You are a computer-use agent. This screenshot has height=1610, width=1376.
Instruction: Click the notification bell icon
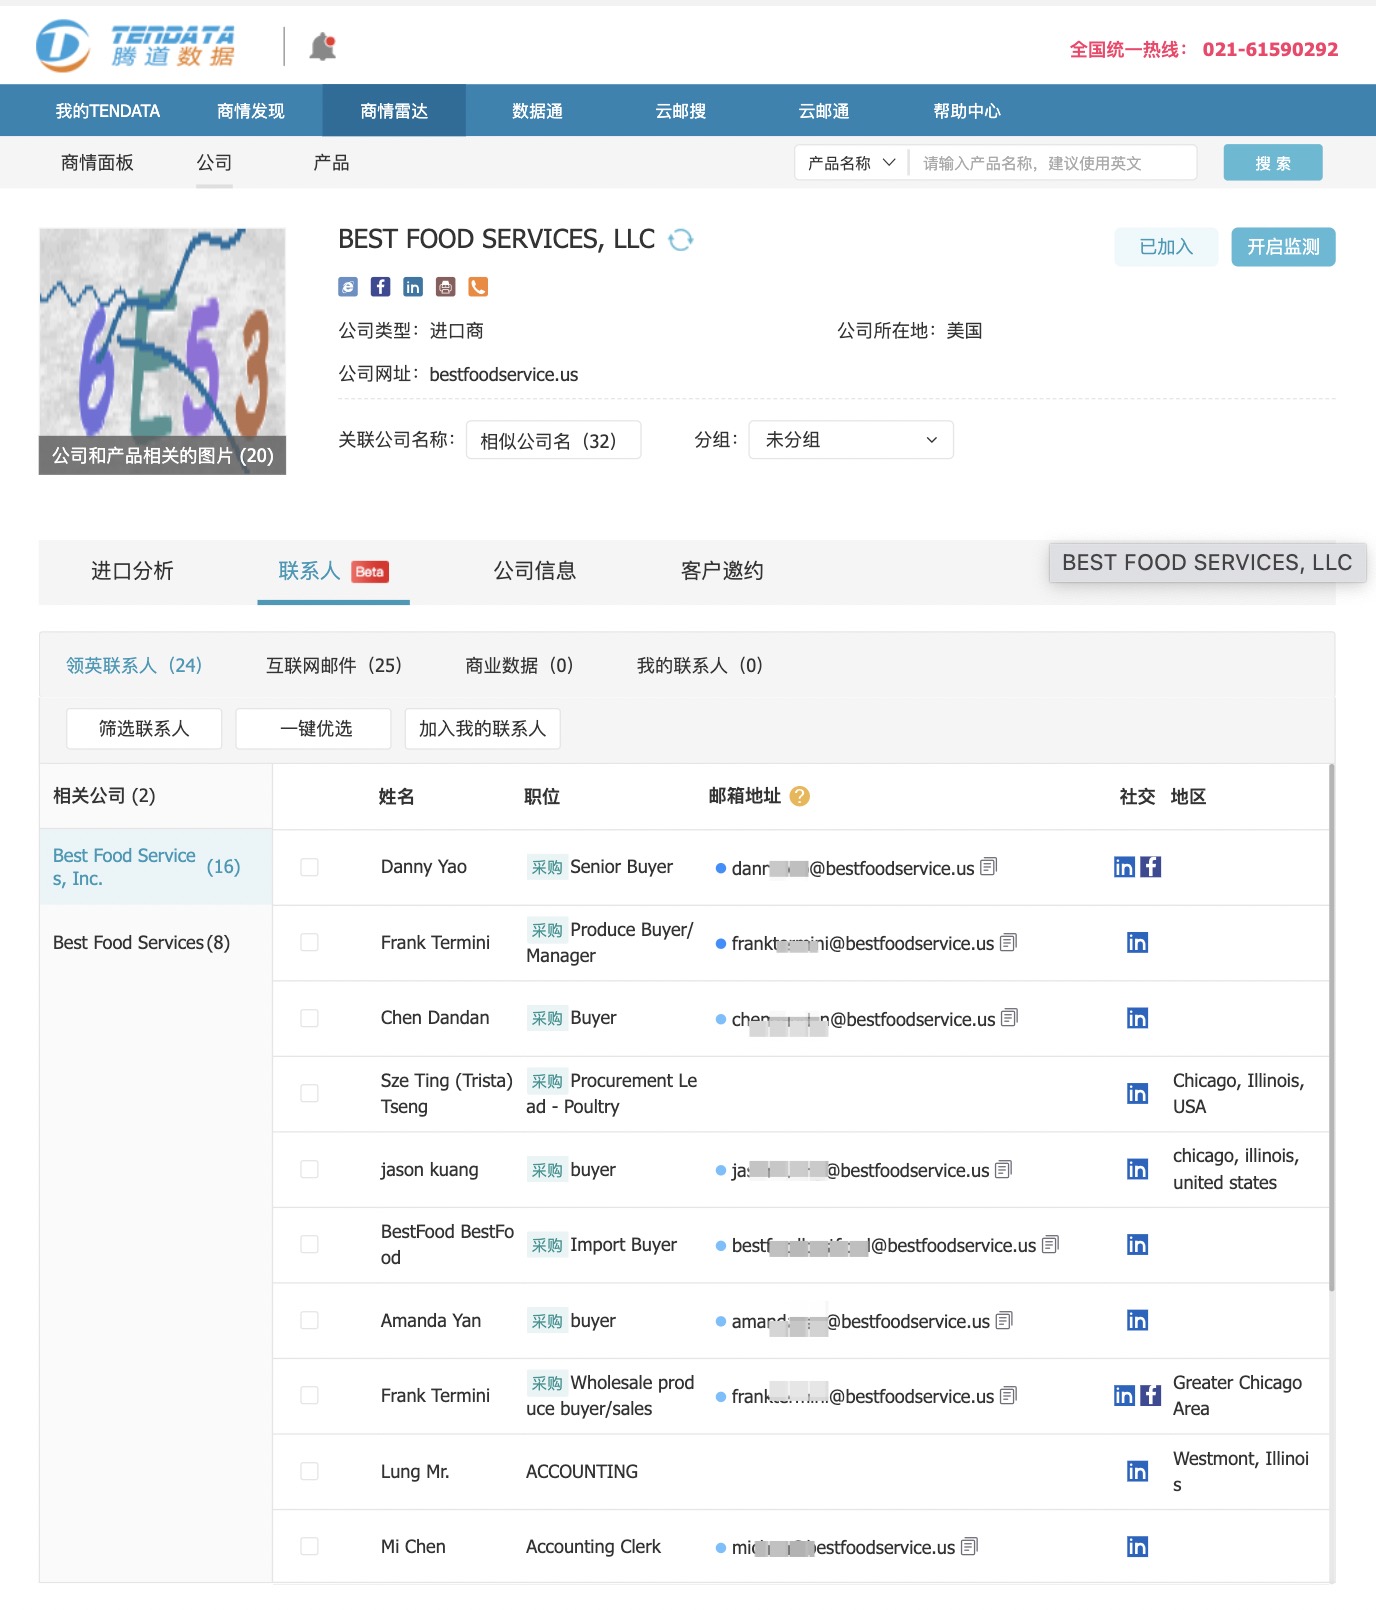(322, 46)
